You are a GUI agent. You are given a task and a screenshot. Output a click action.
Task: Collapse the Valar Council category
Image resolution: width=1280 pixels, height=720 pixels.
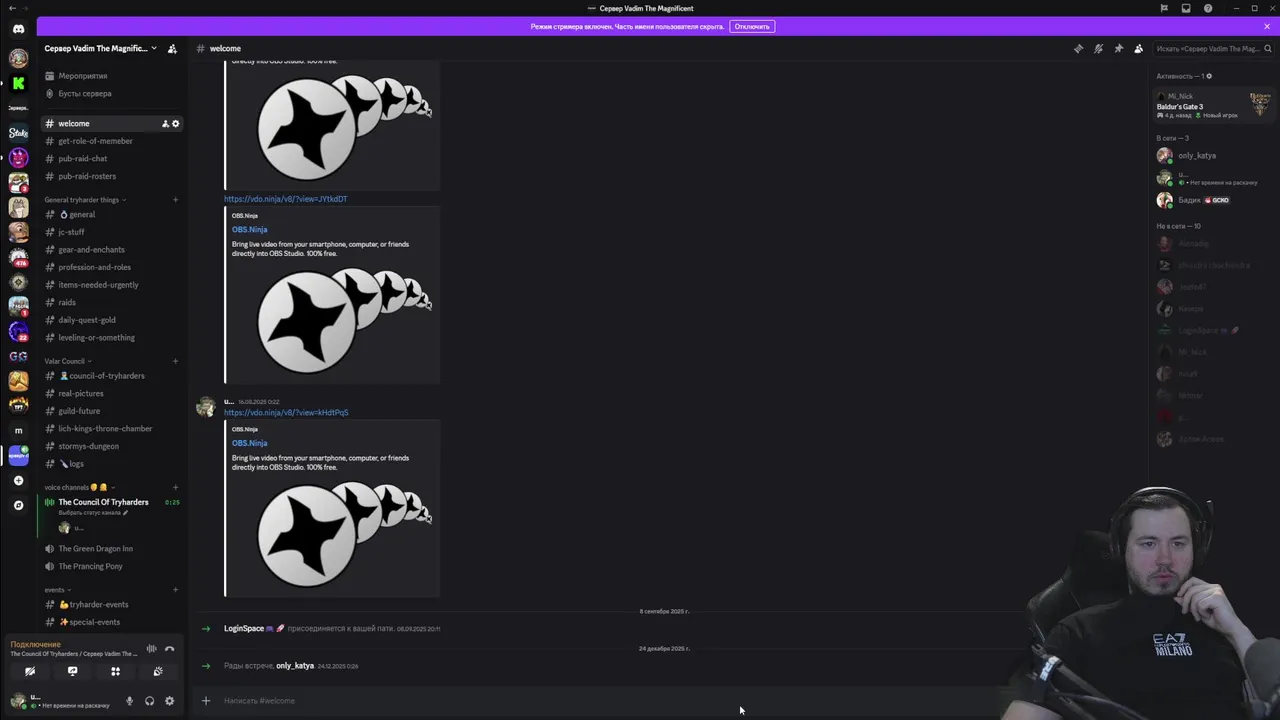pyautogui.click(x=68, y=361)
